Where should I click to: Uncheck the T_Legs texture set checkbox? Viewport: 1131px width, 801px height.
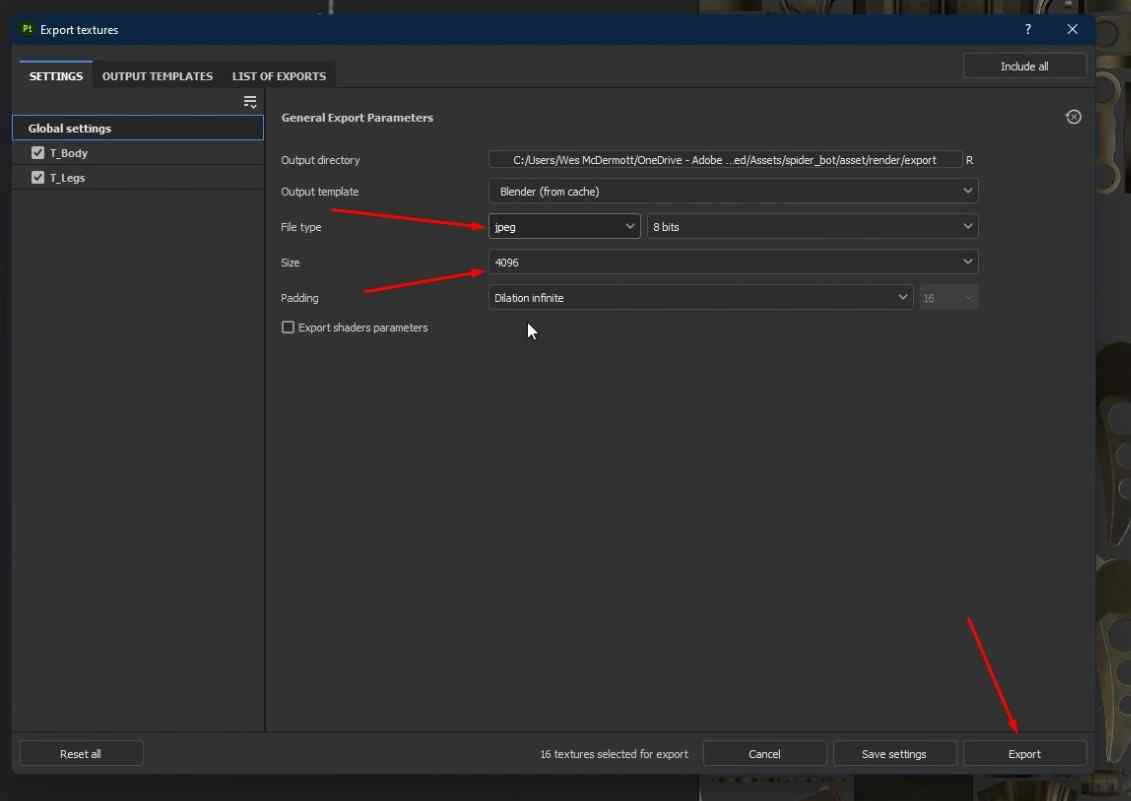pos(38,178)
